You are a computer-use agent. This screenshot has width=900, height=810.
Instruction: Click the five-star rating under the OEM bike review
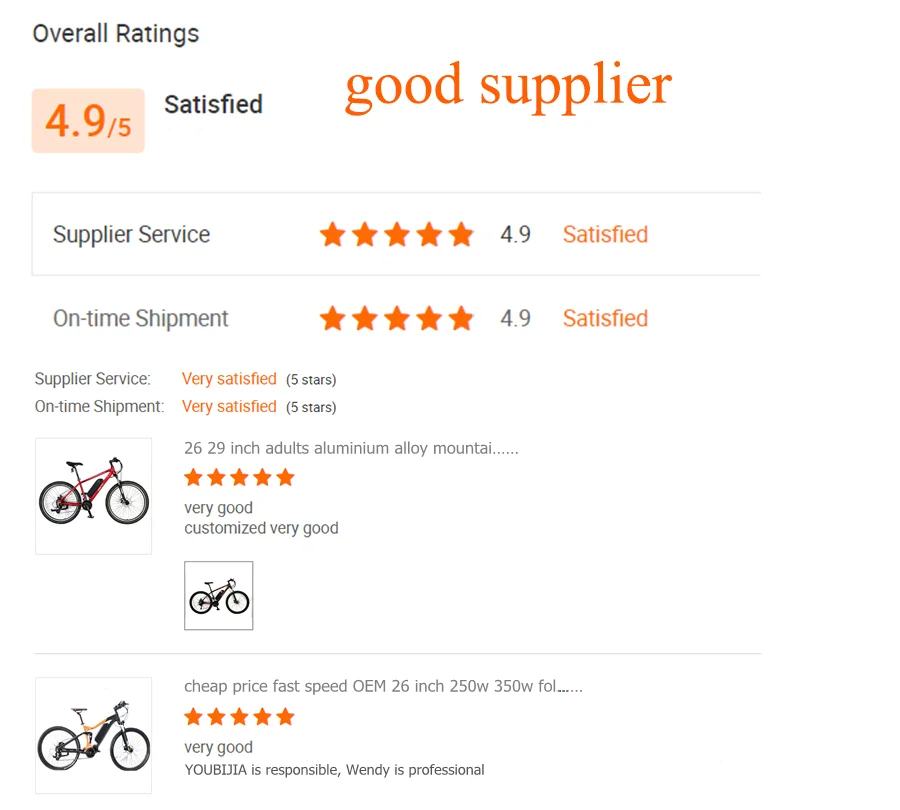click(x=239, y=717)
